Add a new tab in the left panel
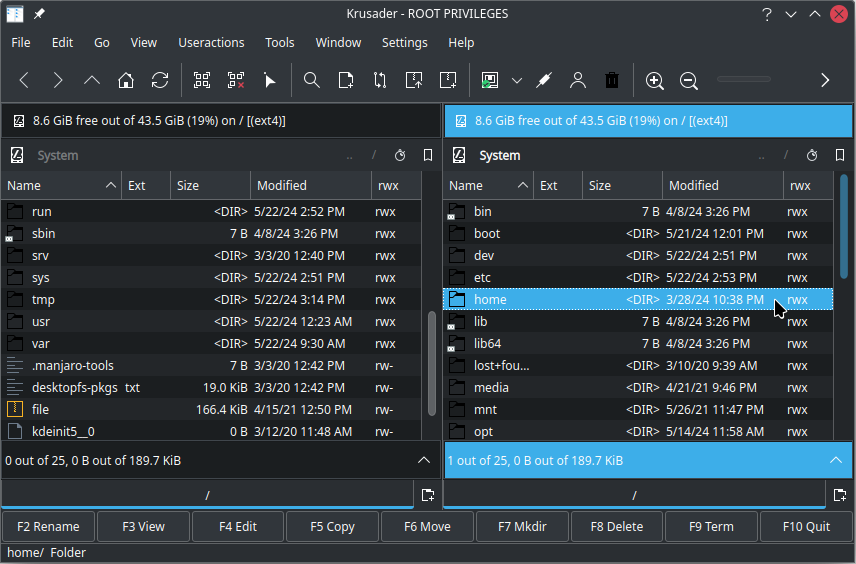 coord(428,495)
